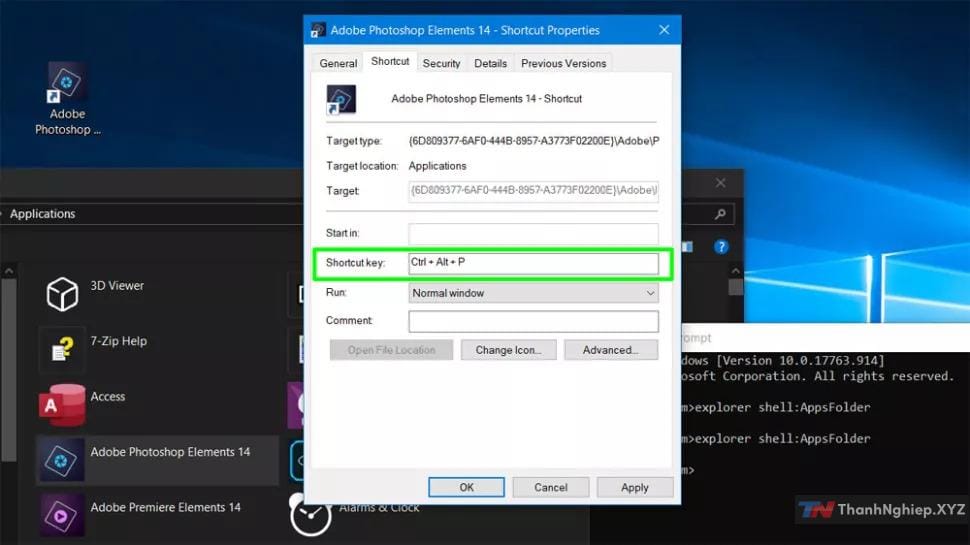Confirm with the OK button
This screenshot has width=970, height=545.
pyautogui.click(x=466, y=487)
